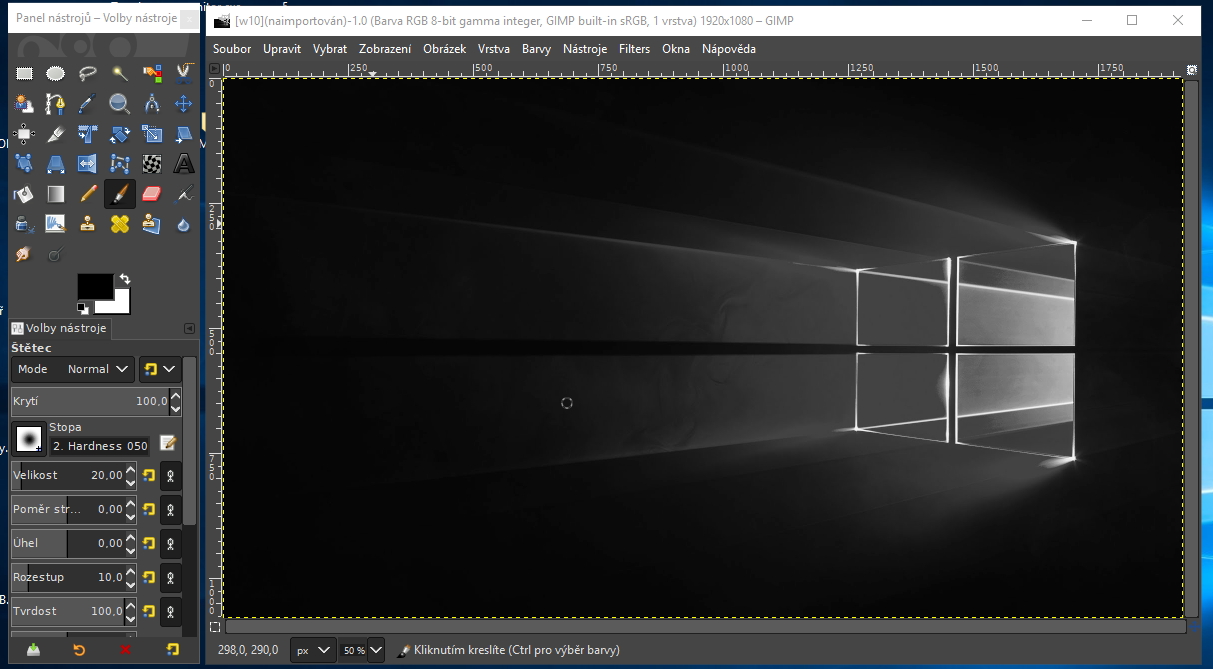The width and height of the screenshot is (1213, 669).
Task: Select the Dodge/Burn tool
Action: (x=56, y=254)
